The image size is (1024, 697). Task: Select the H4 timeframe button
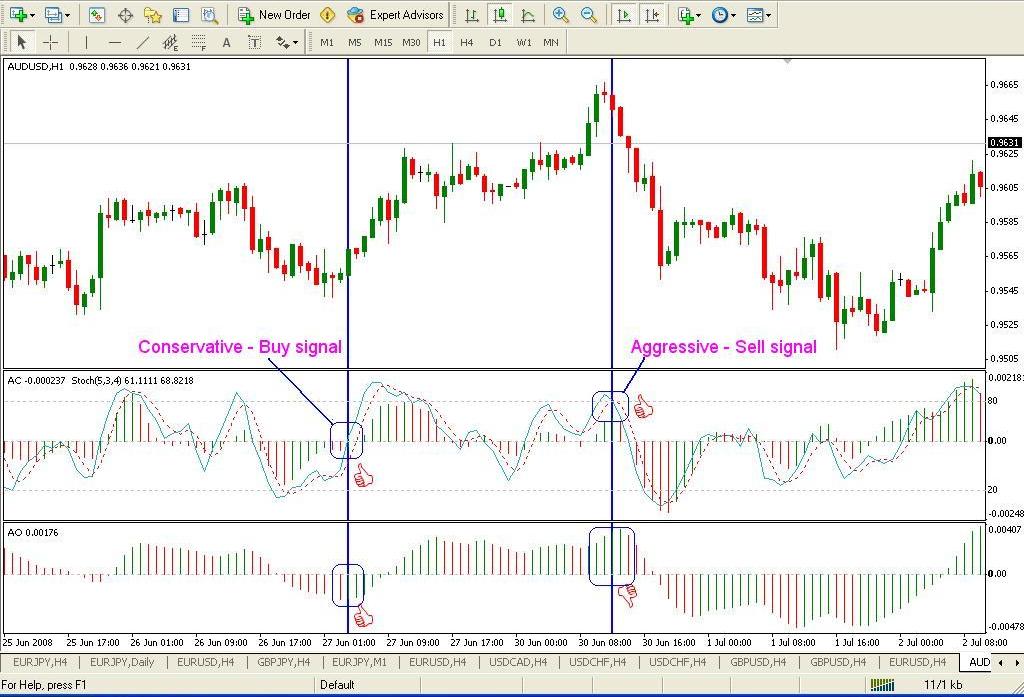point(467,42)
